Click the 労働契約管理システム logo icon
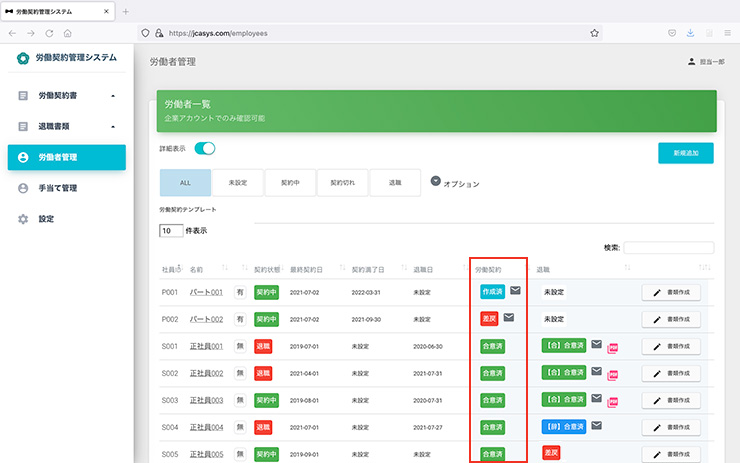 [23, 58]
